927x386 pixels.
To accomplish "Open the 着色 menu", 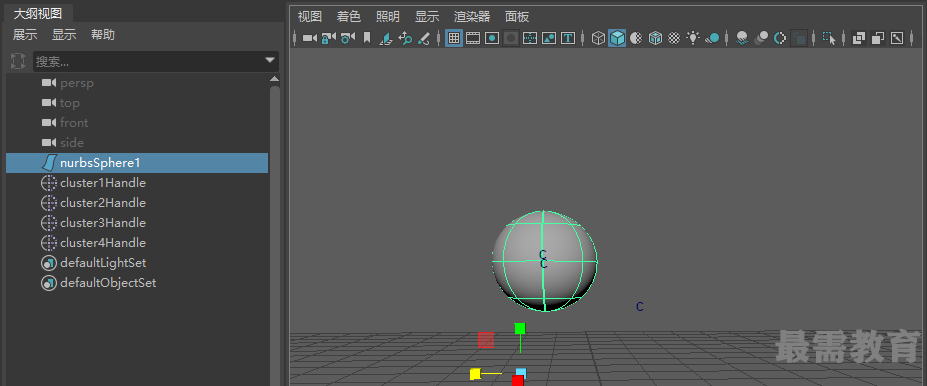I will tap(349, 17).
